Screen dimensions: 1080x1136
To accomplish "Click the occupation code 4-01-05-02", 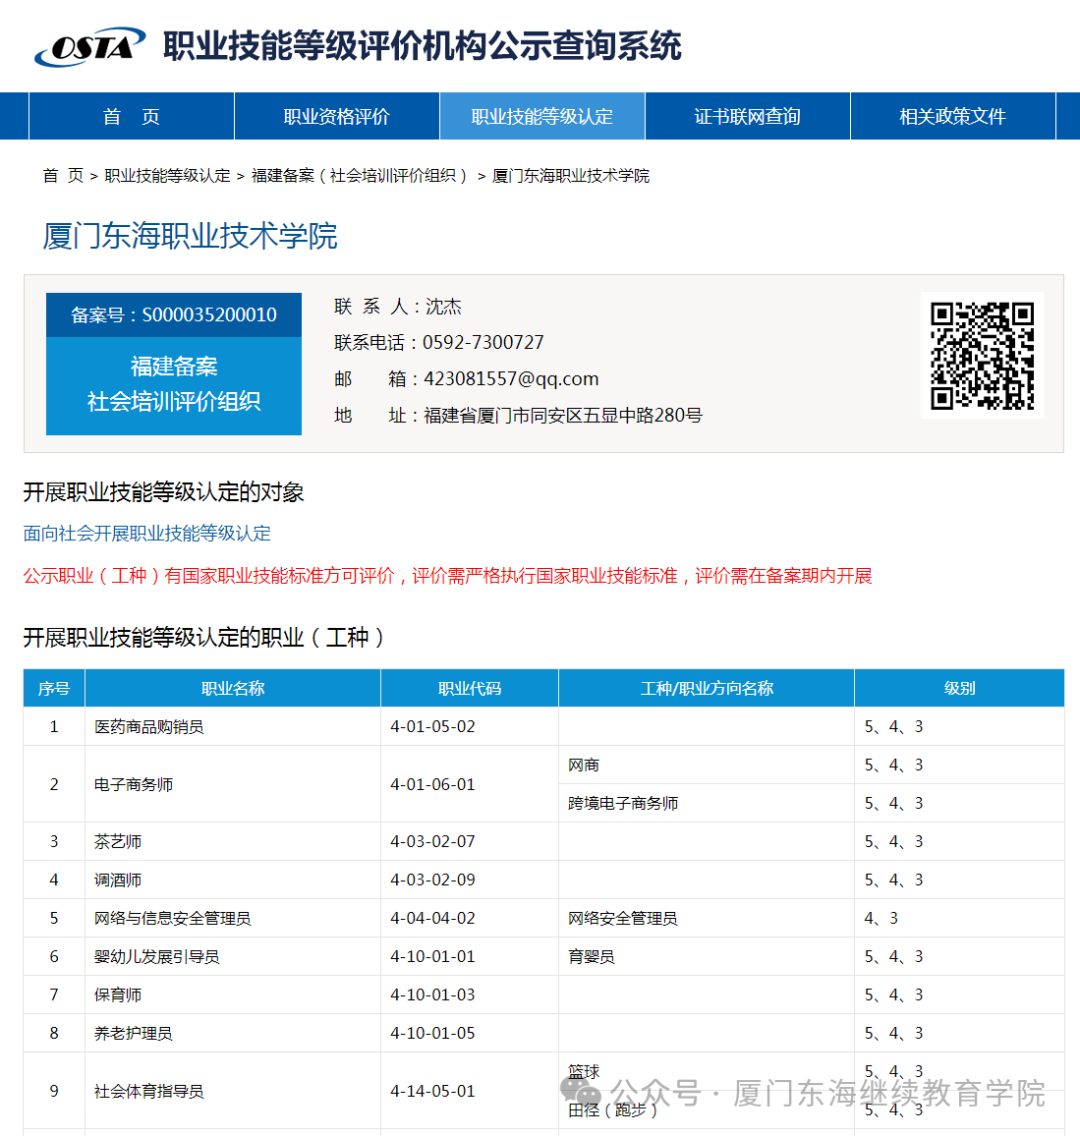I will click(x=432, y=727).
